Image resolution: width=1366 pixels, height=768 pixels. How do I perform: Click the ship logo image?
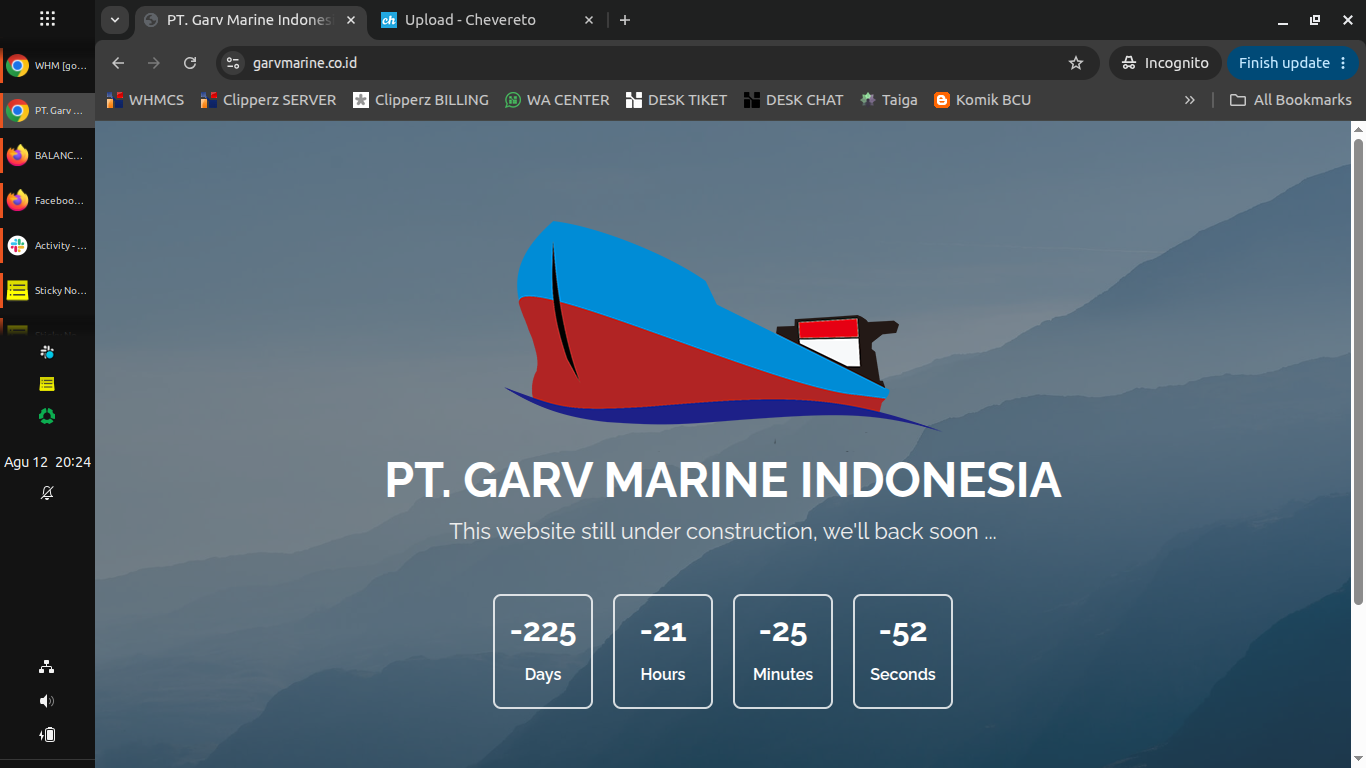tap(723, 327)
